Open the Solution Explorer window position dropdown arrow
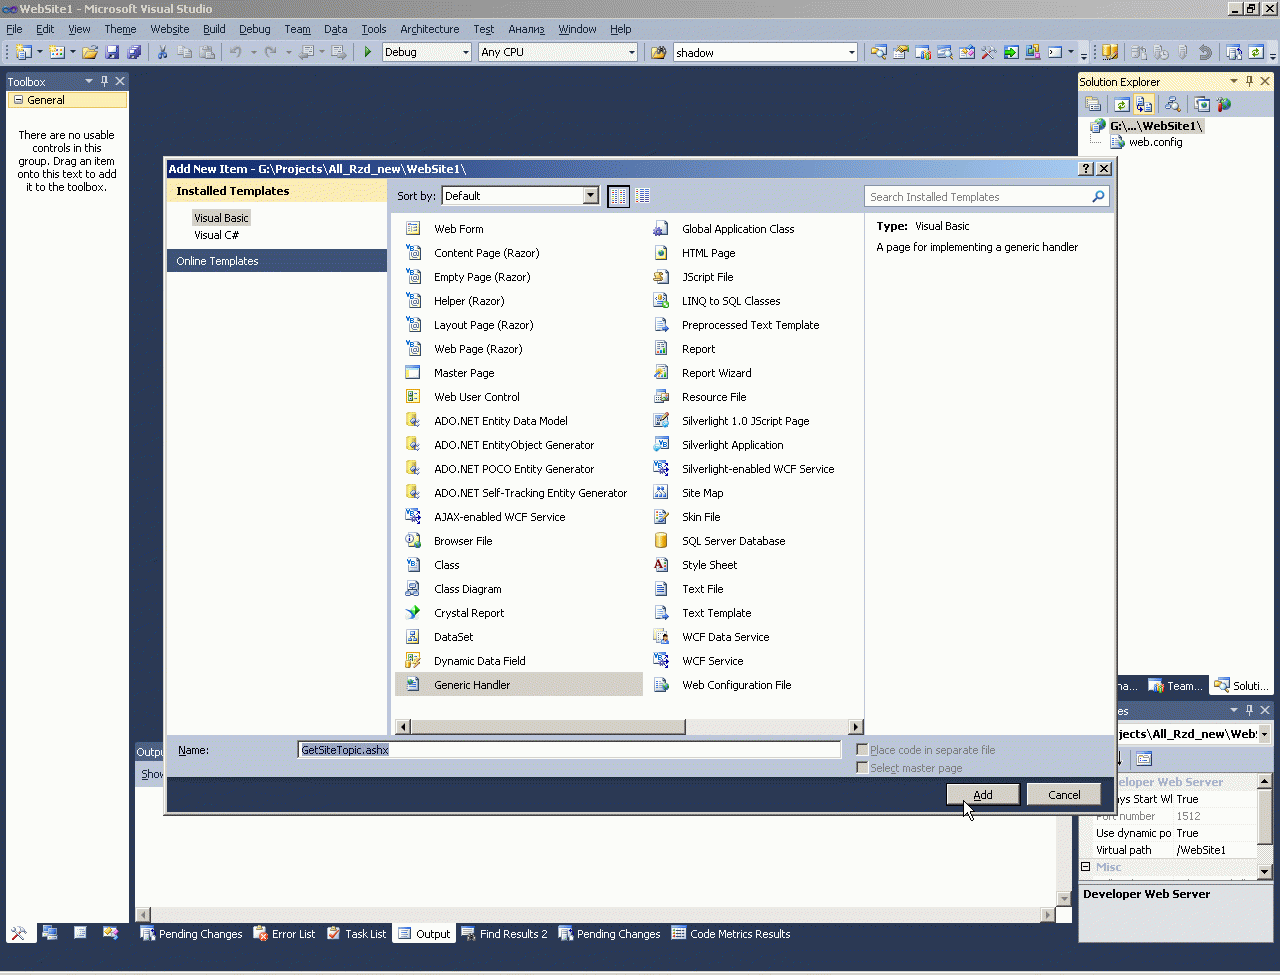The image size is (1280, 975). [x=1234, y=81]
